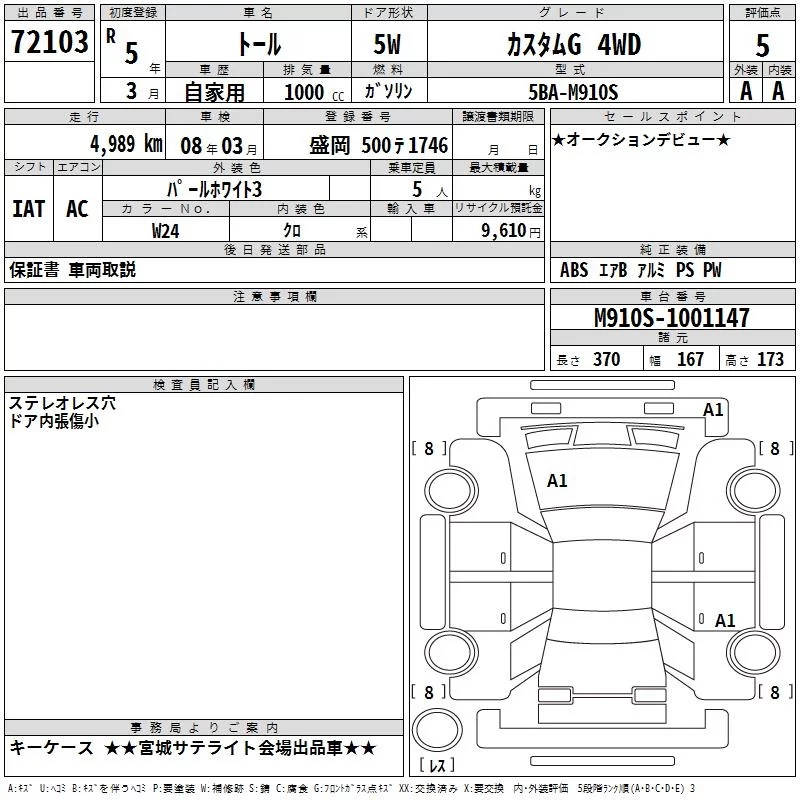This screenshot has width=800, height=800.
Task: Click the A1 mark beside the rear door
Action: coord(725,620)
